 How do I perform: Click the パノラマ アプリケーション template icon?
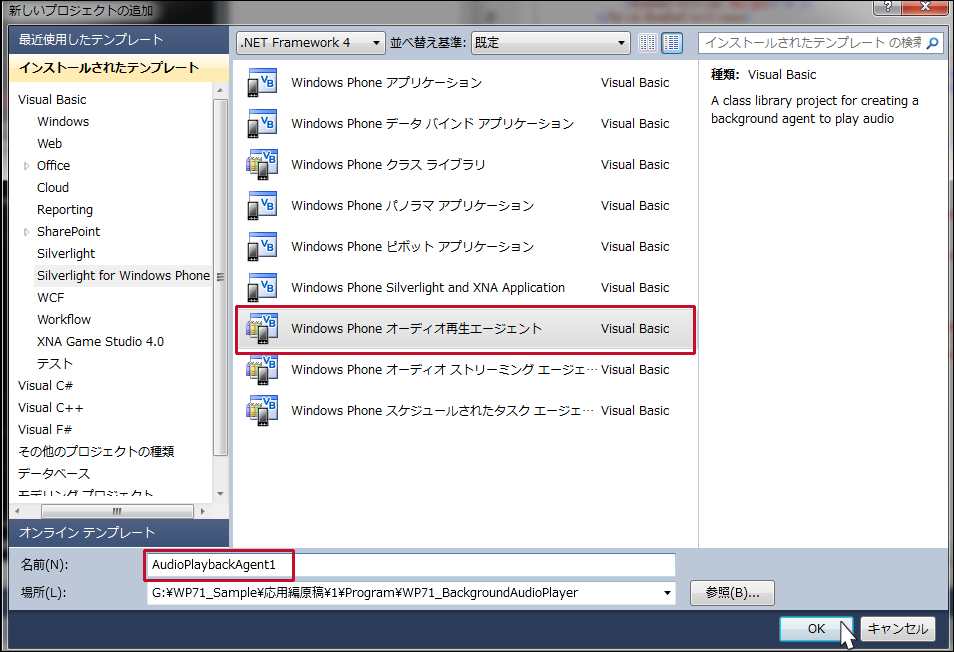tap(262, 206)
